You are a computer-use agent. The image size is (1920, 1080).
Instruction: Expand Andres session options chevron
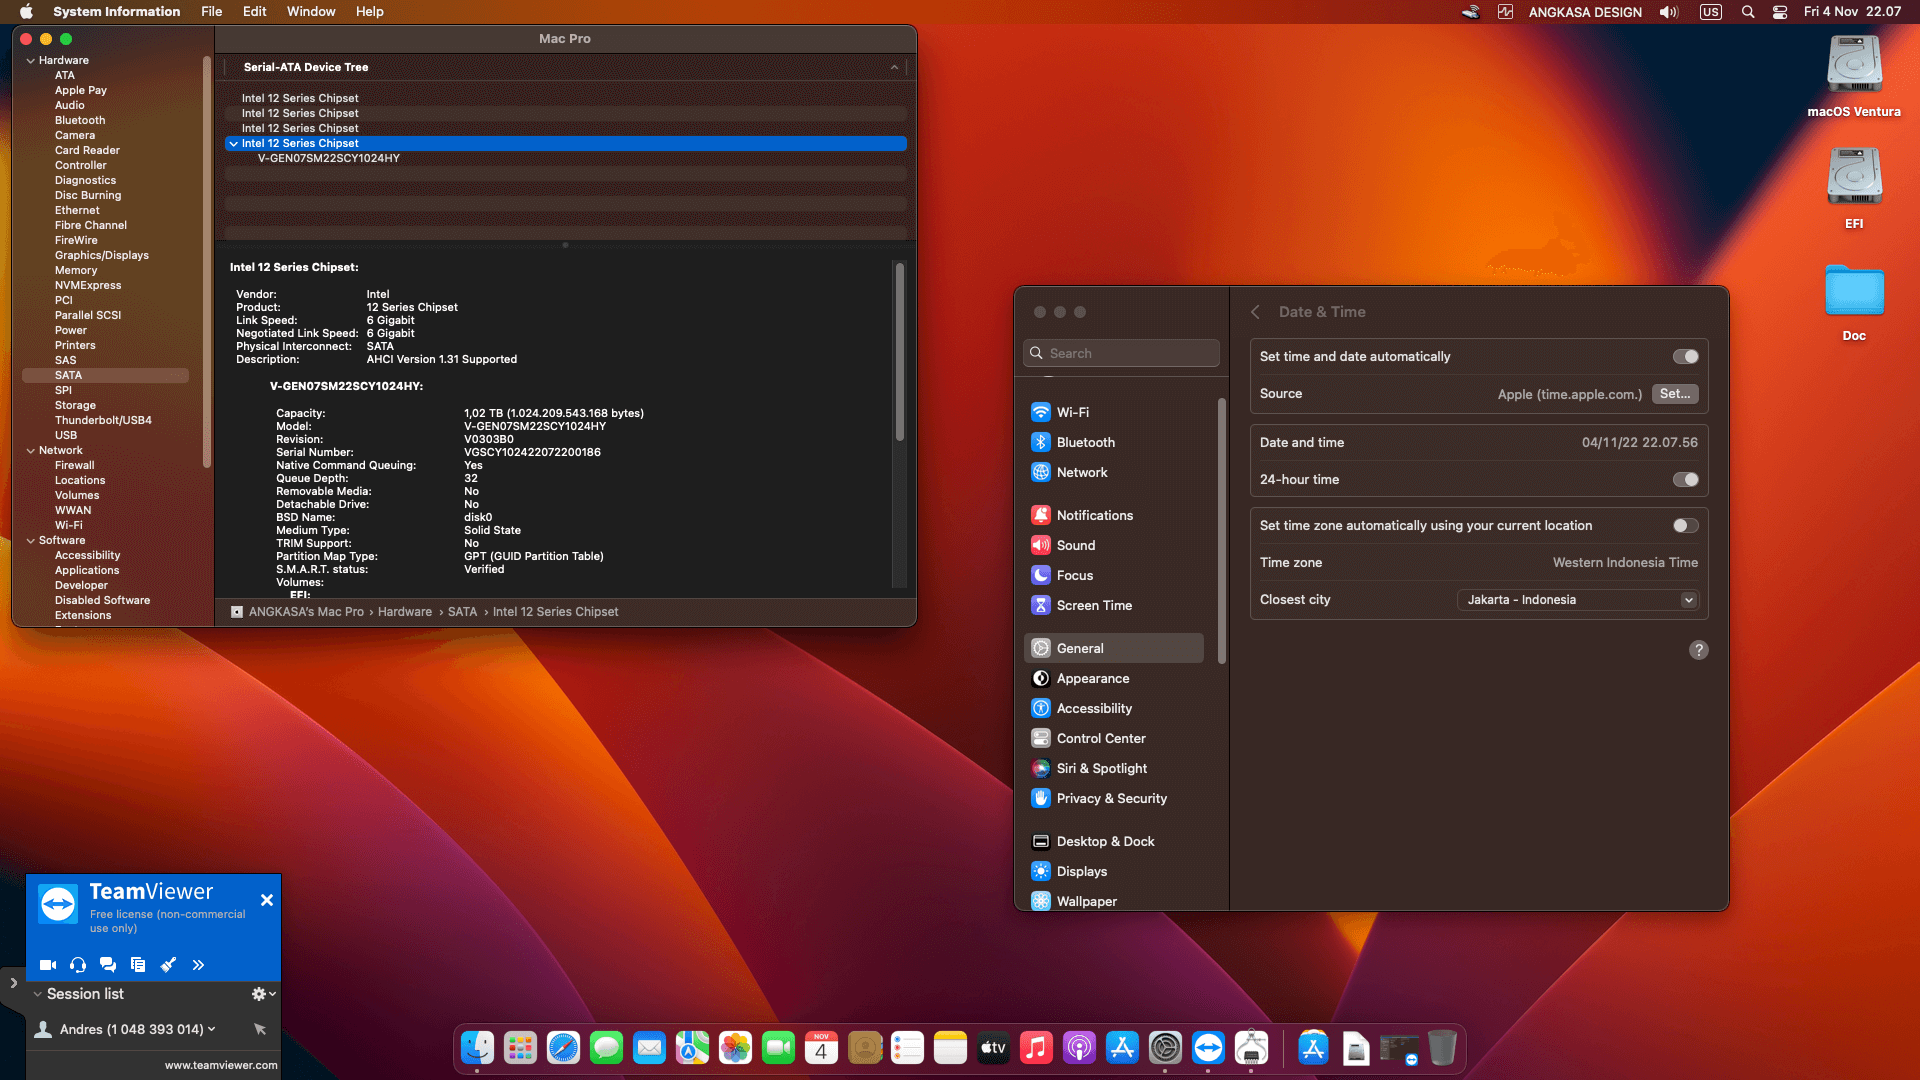211,1029
